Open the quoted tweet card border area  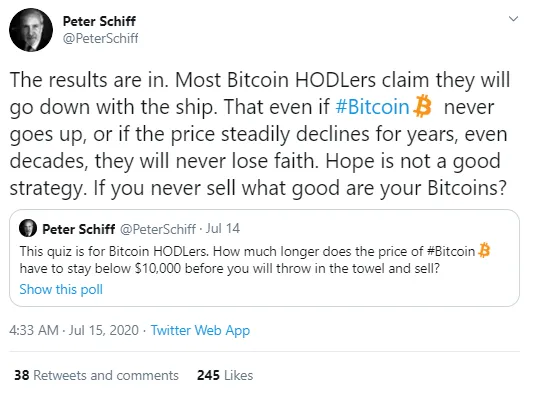(264, 258)
